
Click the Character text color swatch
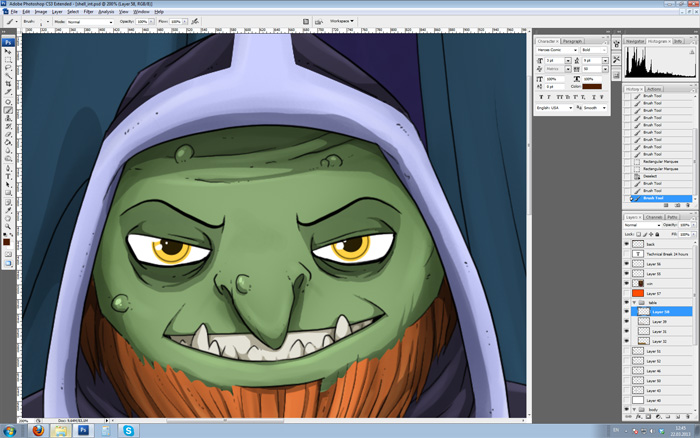[x=592, y=86]
